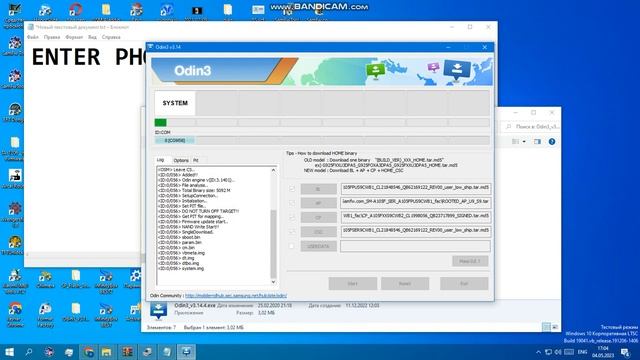Screen dimensions: 640x360
Task: Click the network icon in system tray
Action: point(548,352)
